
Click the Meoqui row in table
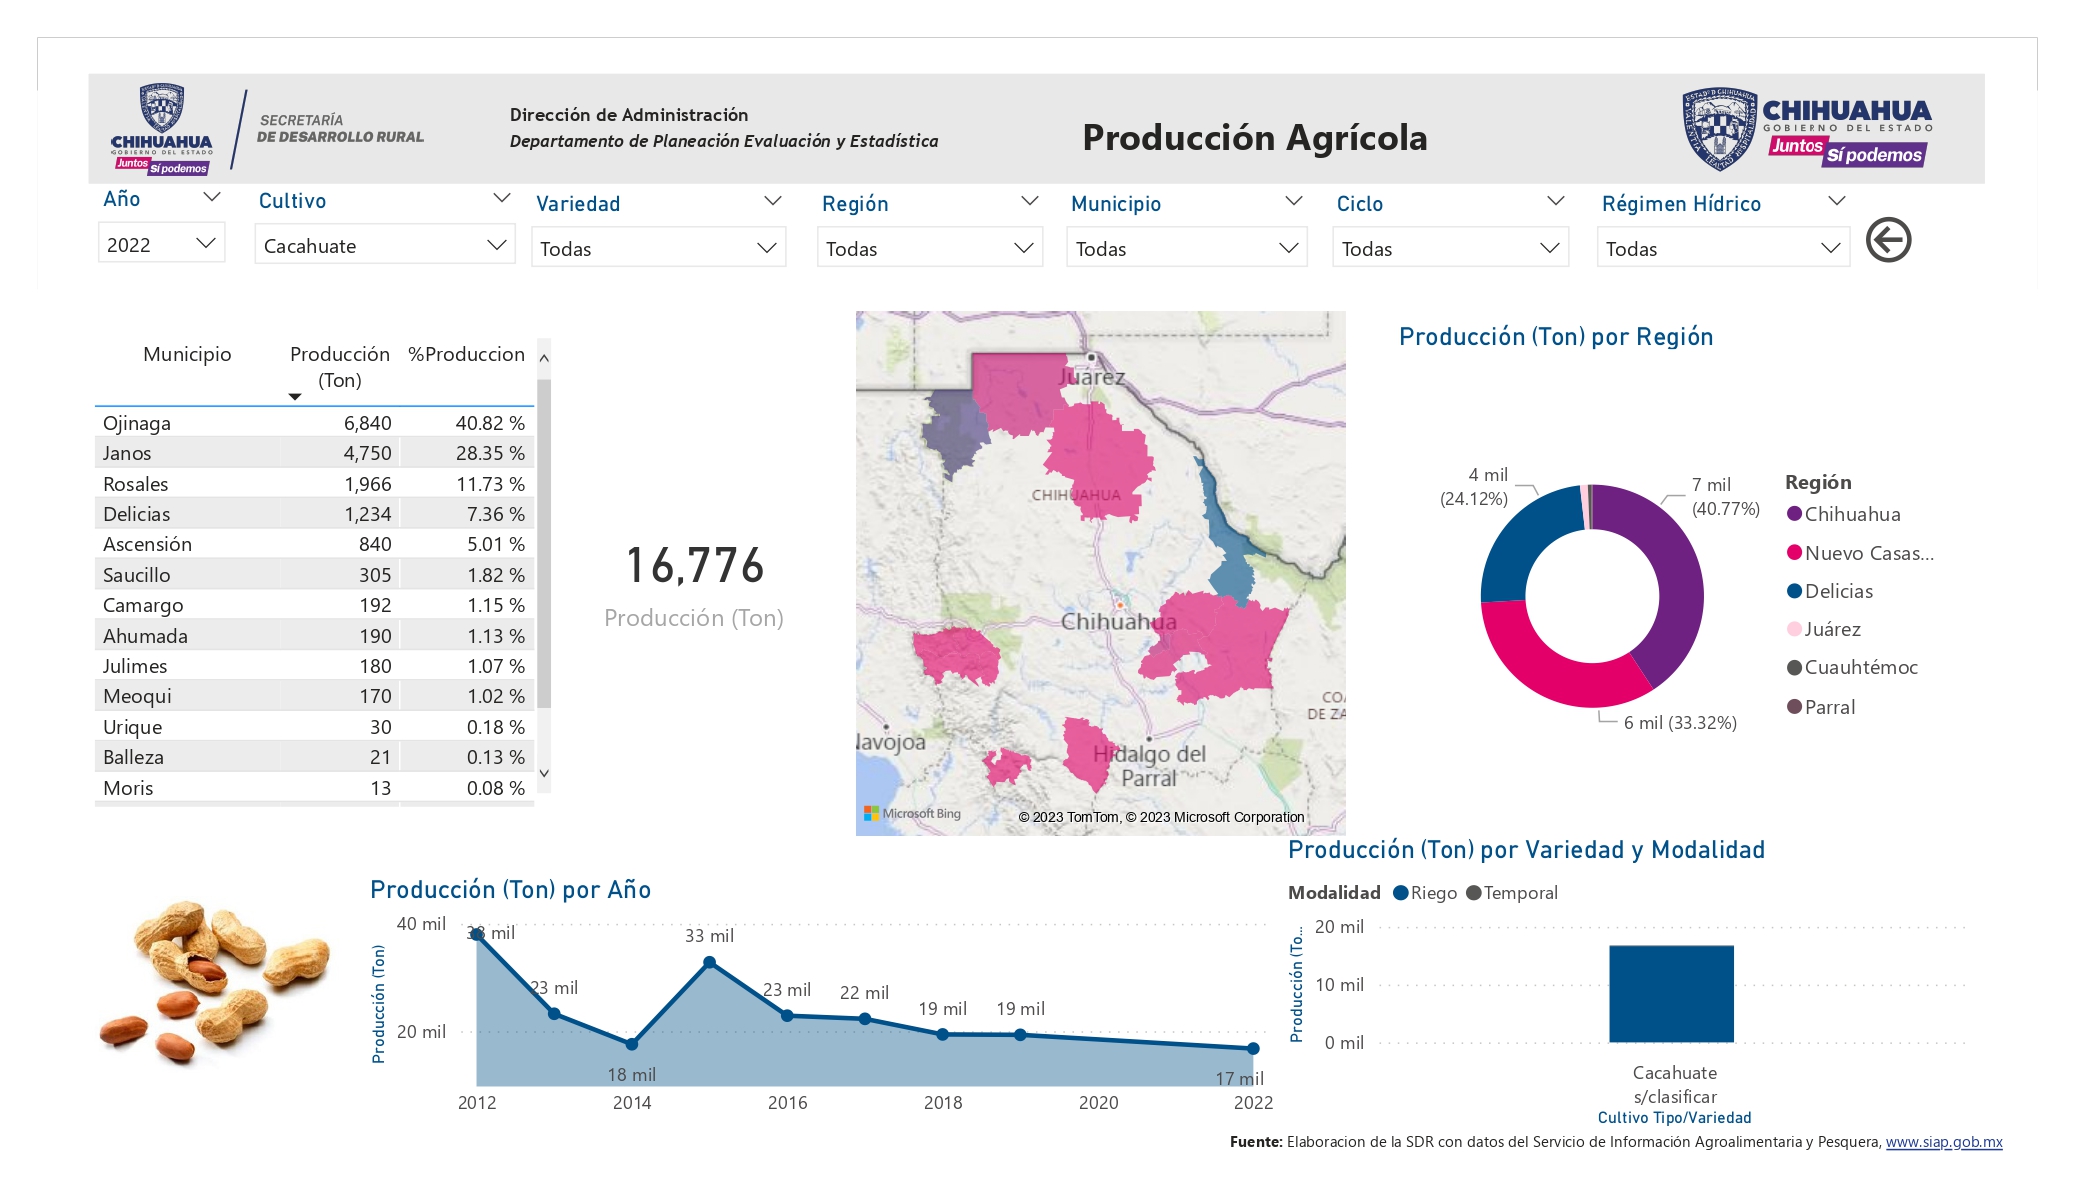314,696
